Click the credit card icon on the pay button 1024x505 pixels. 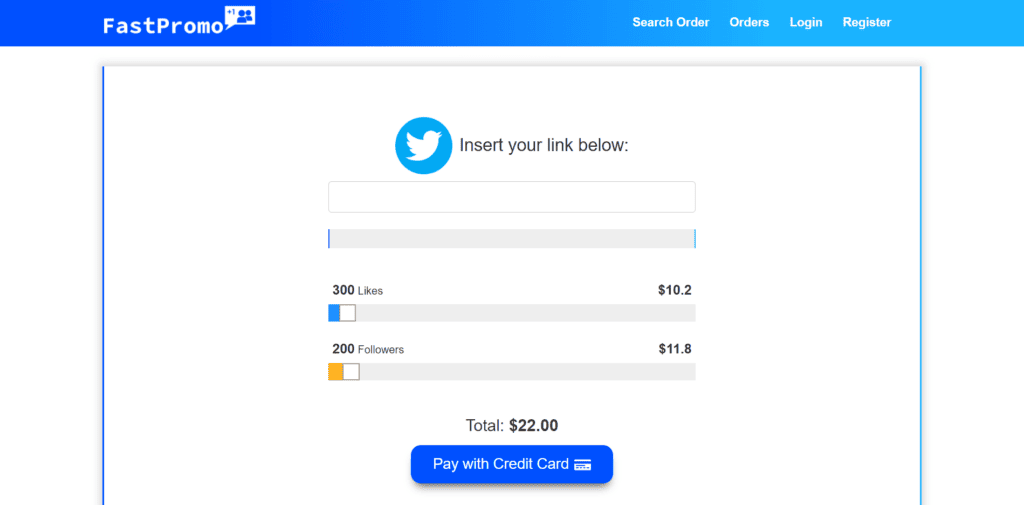[x=583, y=464]
